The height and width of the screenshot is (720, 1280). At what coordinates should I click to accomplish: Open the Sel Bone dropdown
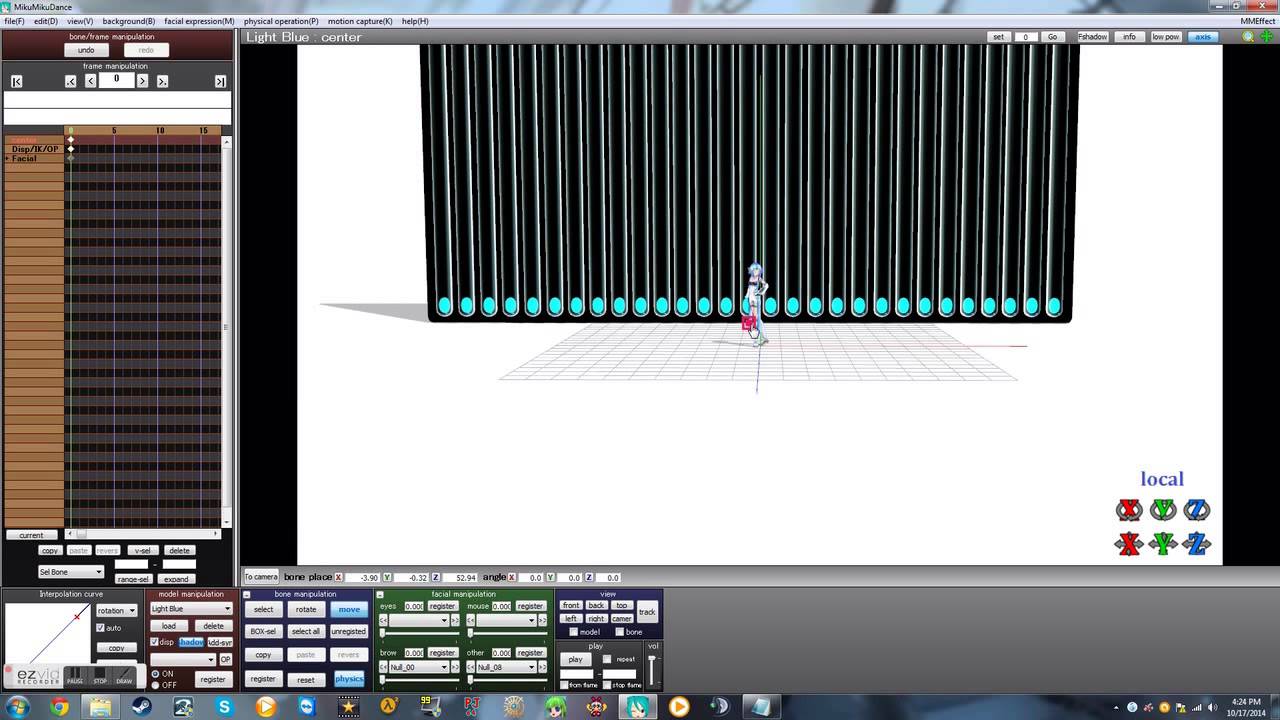[x=71, y=572]
